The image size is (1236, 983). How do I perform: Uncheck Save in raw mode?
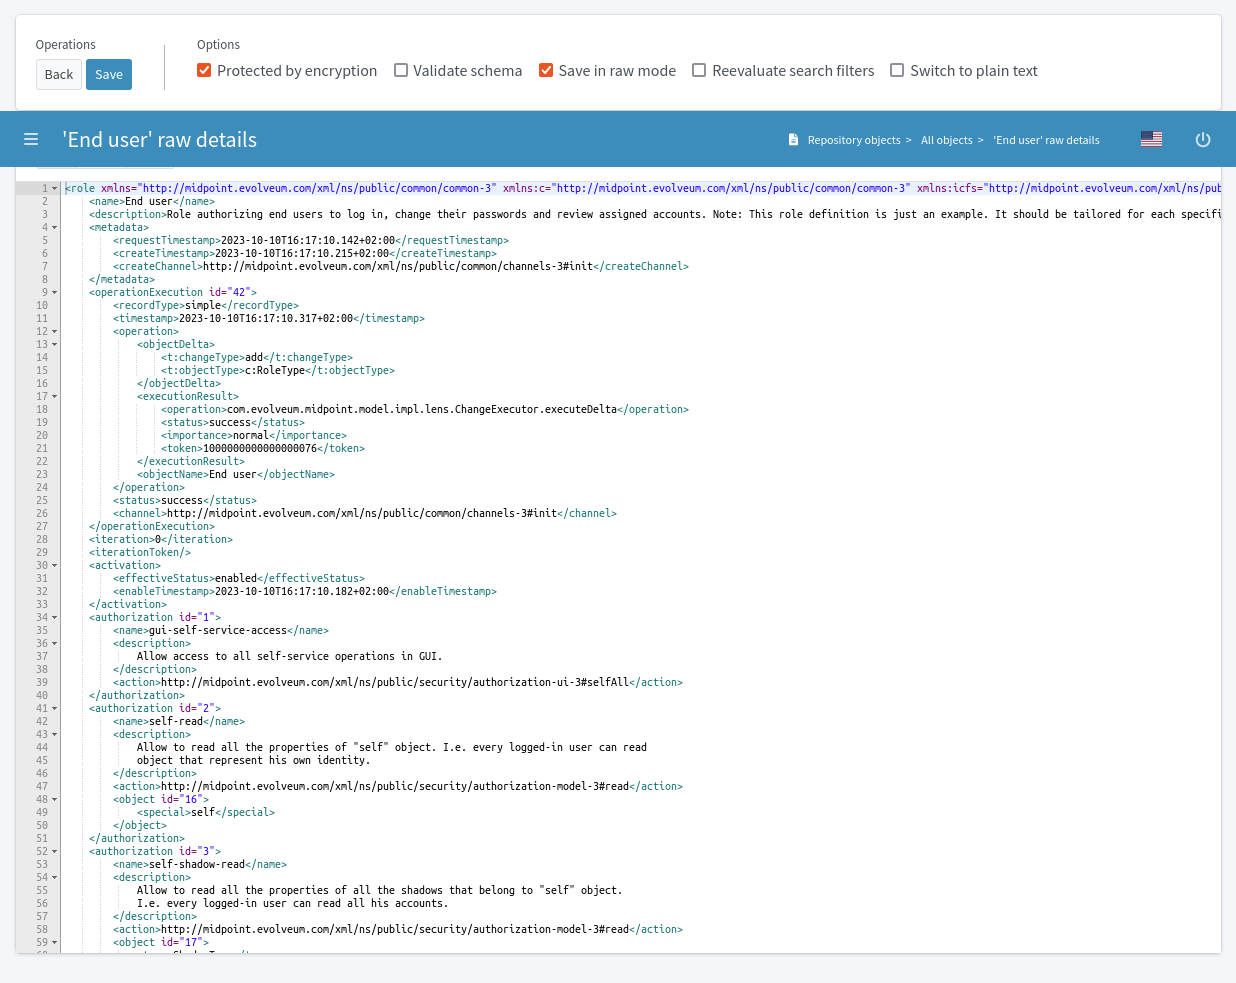pyautogui.click(x=546, y=70)
